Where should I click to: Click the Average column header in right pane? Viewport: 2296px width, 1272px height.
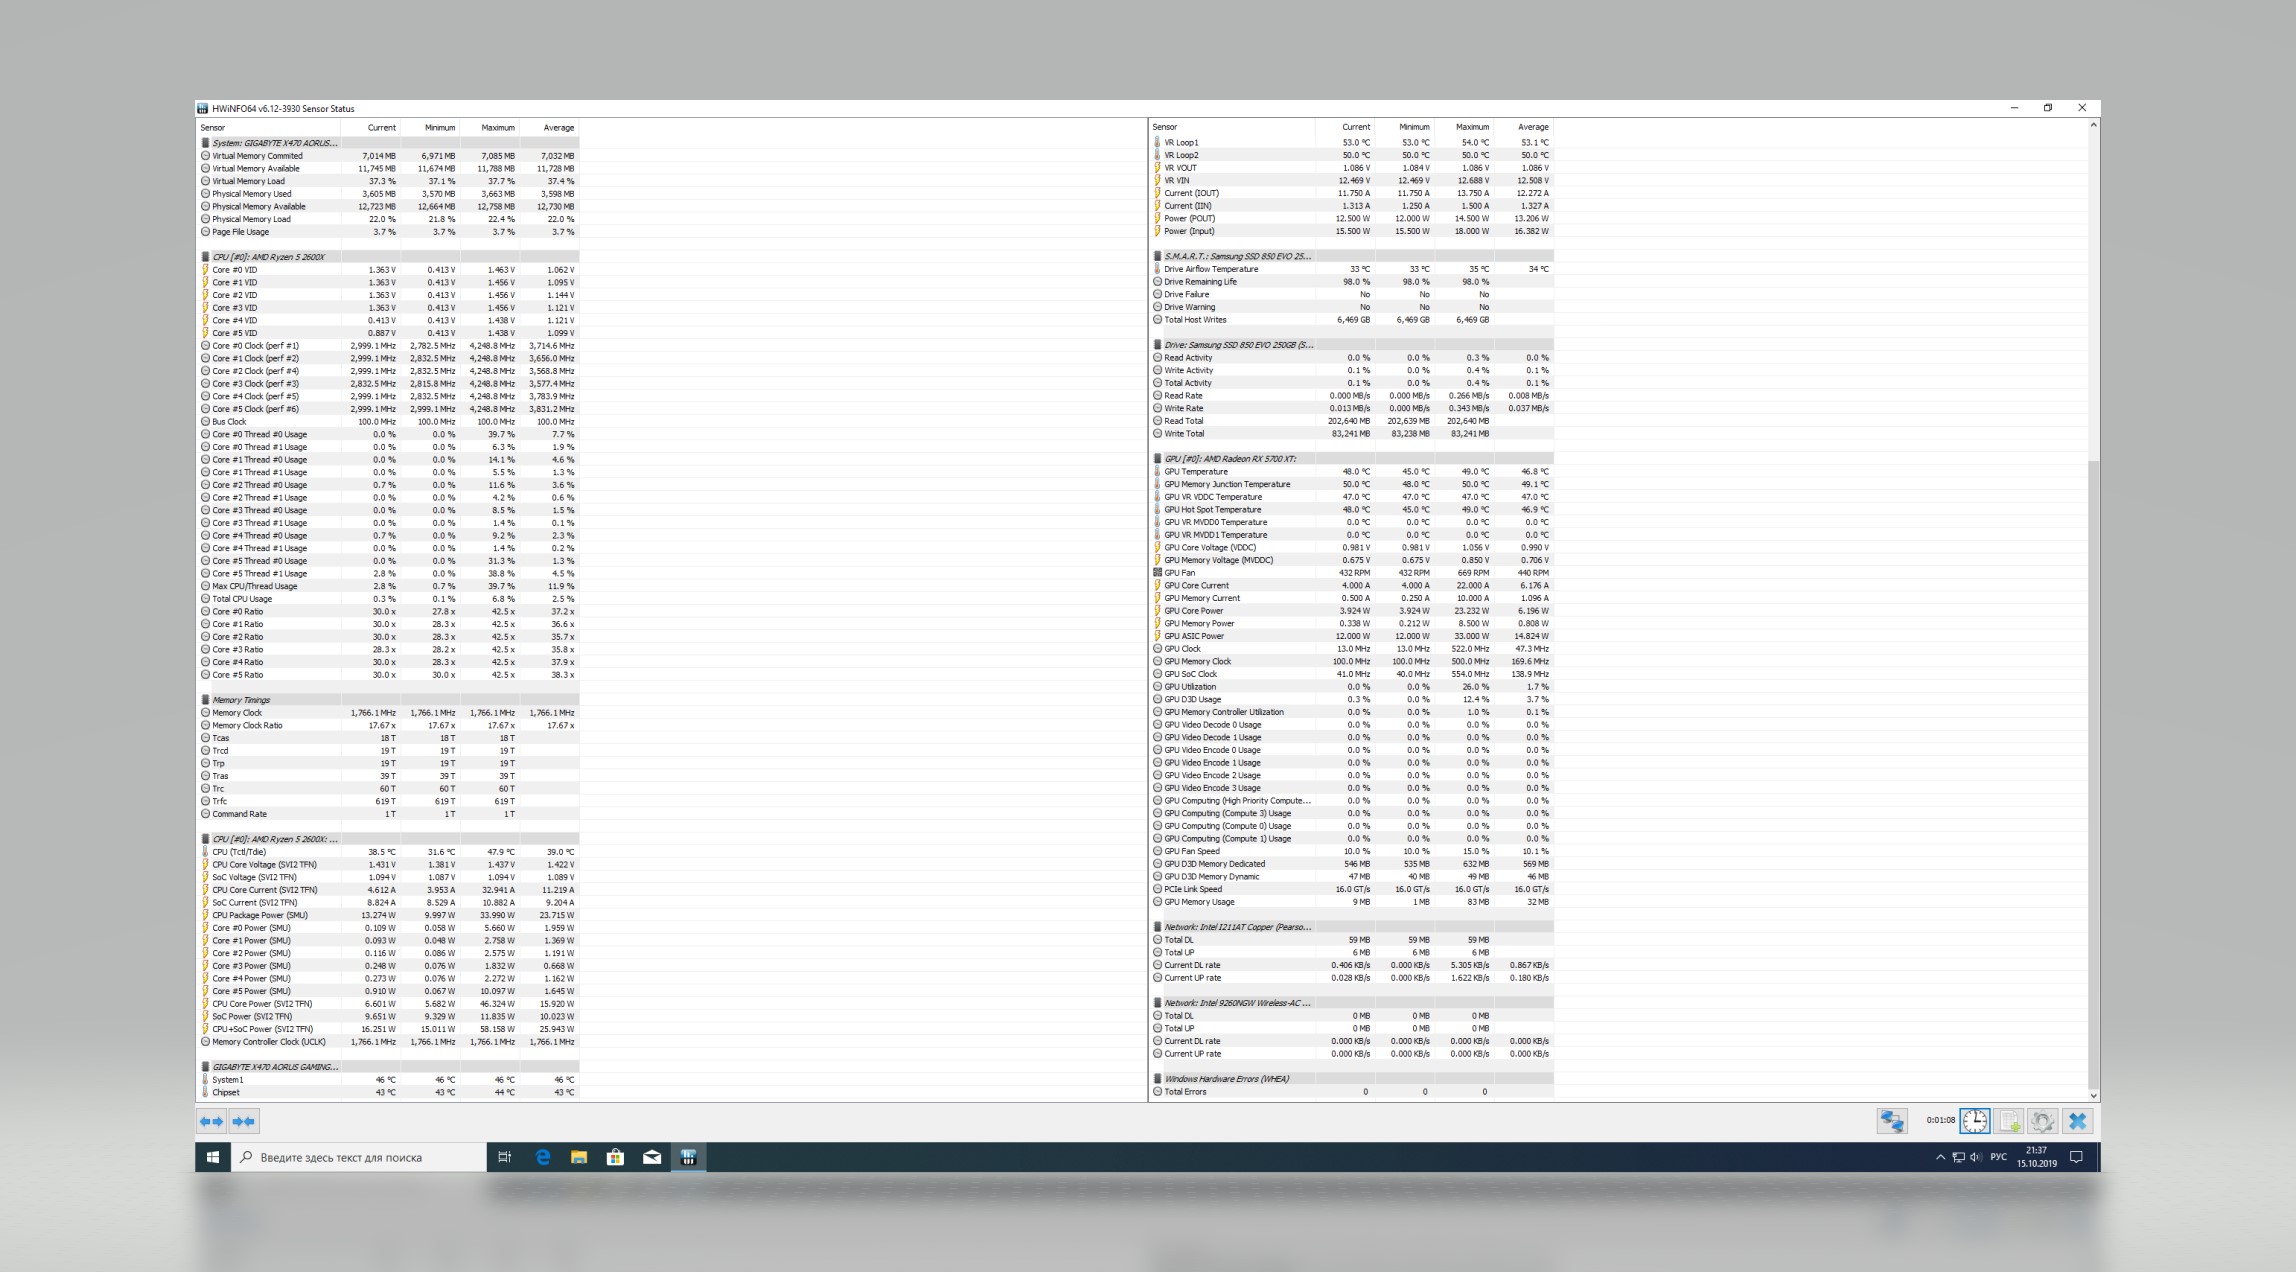pos(1532,127)
